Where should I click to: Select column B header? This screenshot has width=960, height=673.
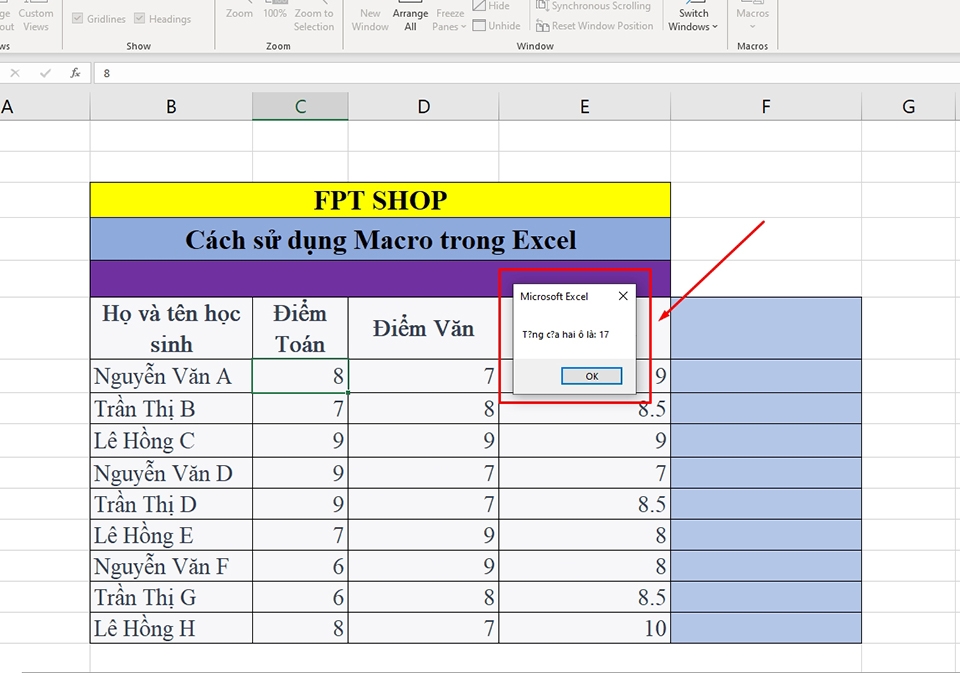[171, 107]
